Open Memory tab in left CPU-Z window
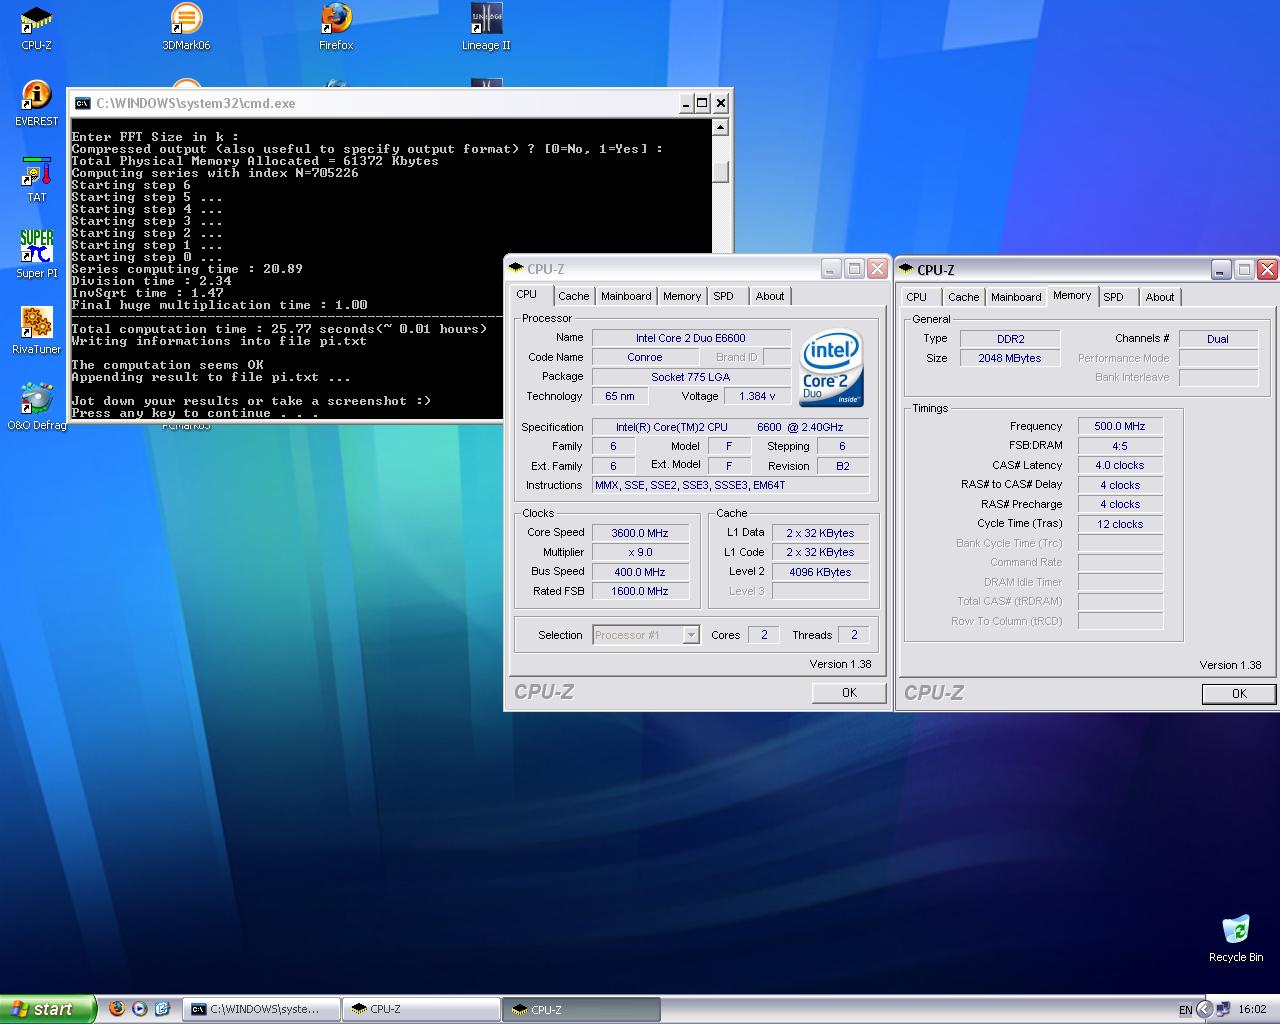Screen dimensions: 1280x1024 tap(682, 296)
